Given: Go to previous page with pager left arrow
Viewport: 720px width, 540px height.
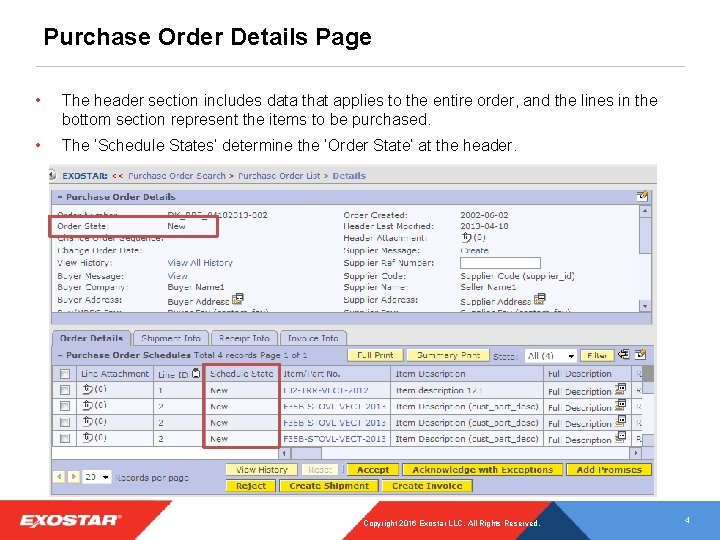Looking at the screenshot, I should (59, 477).
